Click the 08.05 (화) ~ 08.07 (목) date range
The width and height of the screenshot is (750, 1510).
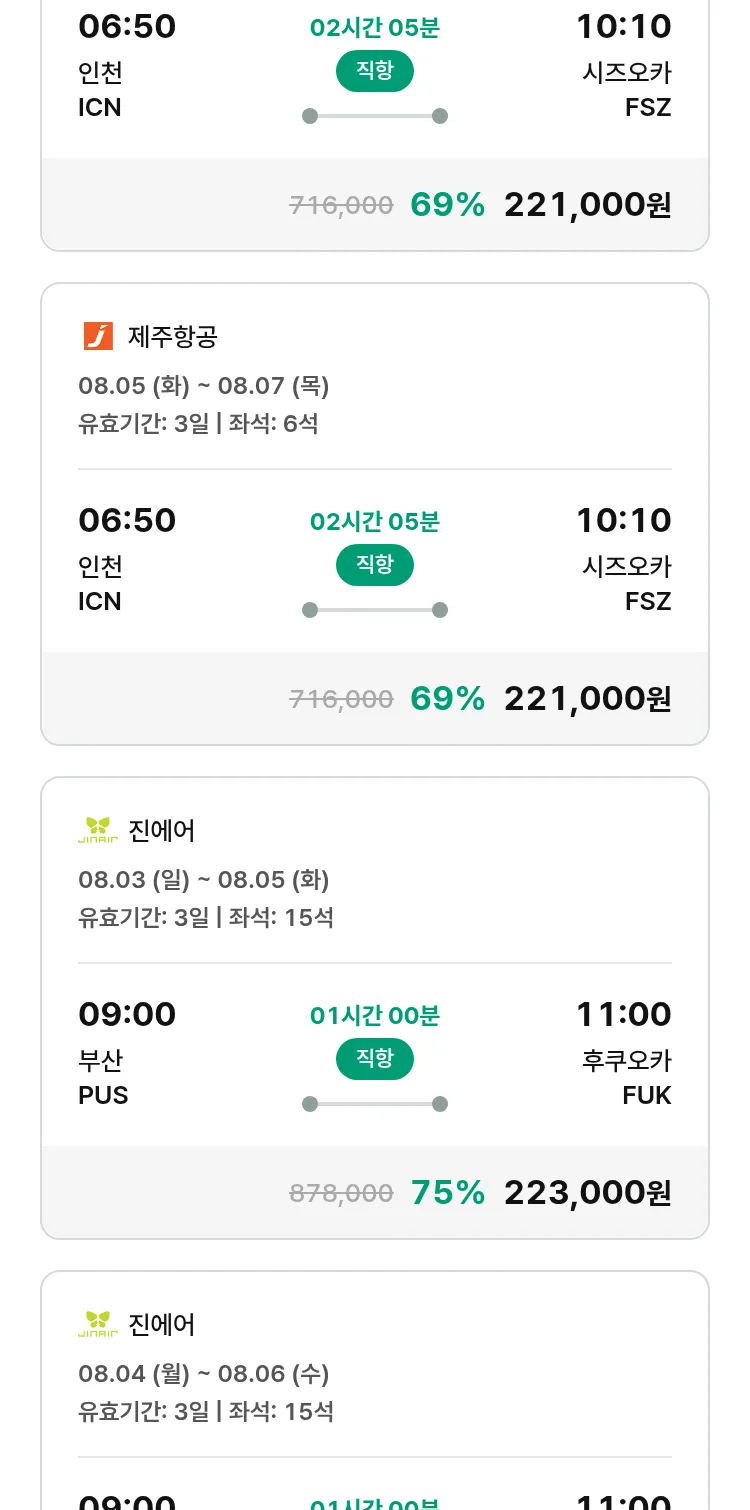(x=204, y=385)
